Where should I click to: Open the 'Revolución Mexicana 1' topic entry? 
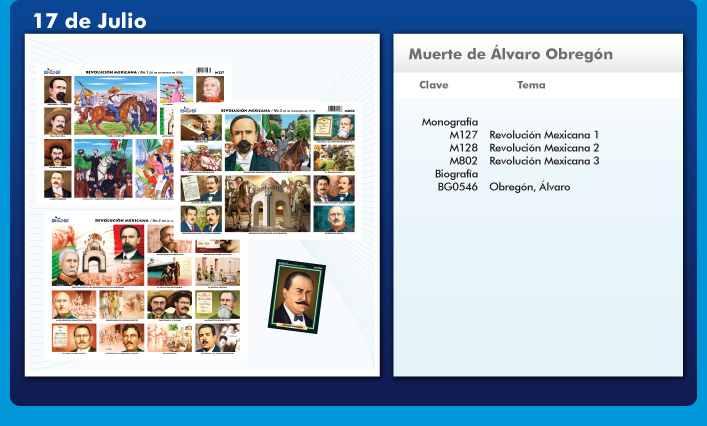tap(544, 134)
